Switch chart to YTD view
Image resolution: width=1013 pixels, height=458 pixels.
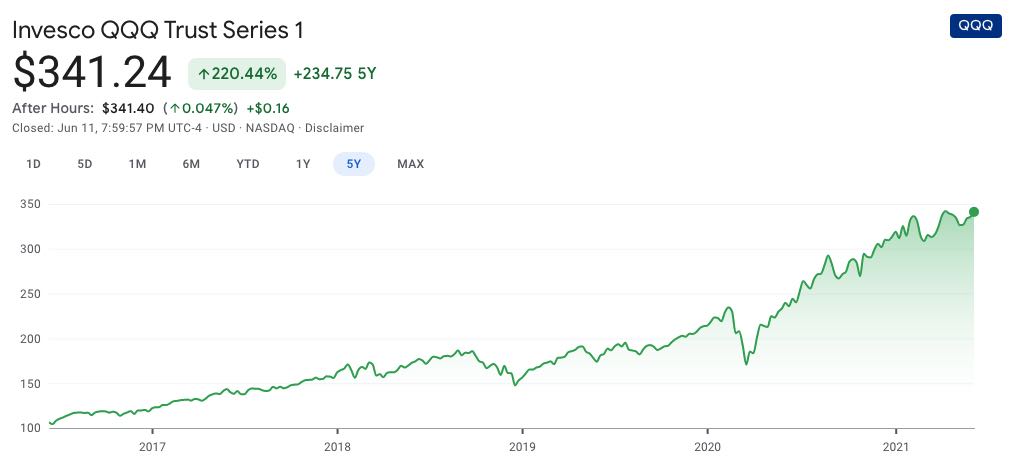[x=248, y=164]
